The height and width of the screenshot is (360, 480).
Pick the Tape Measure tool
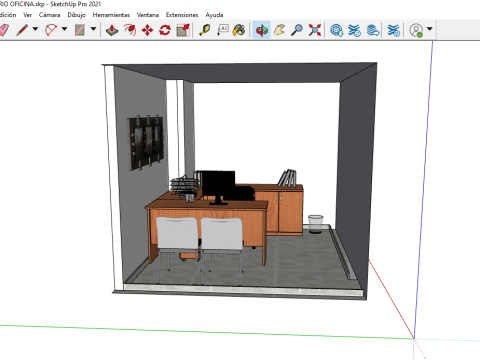coord(205,30)
